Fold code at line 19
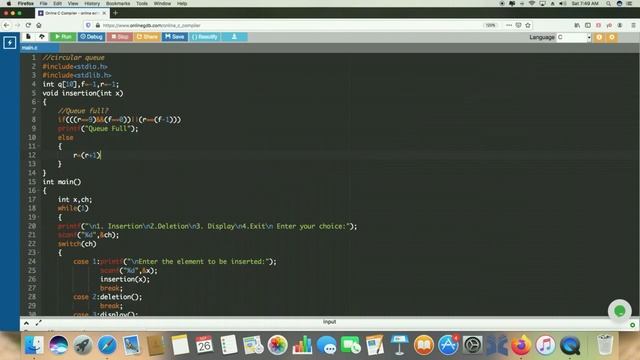The width and height of the screenshot is (640, 360). pyautogui.click(x=39, y=217)
